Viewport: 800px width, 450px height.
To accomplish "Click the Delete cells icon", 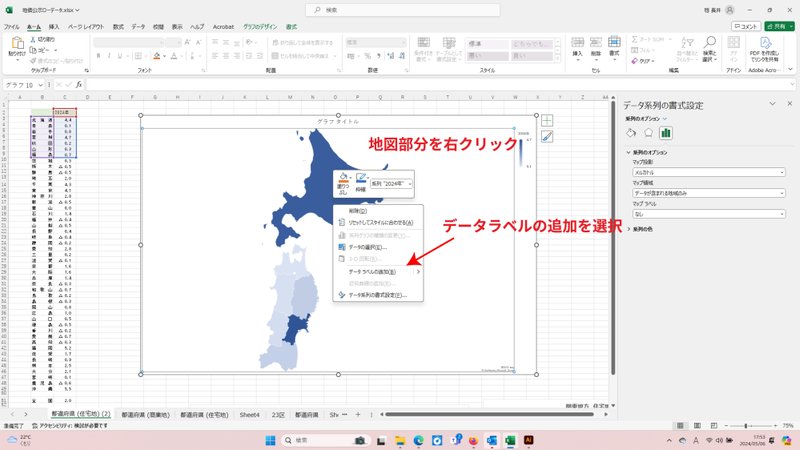I will [x=596, y=42].
